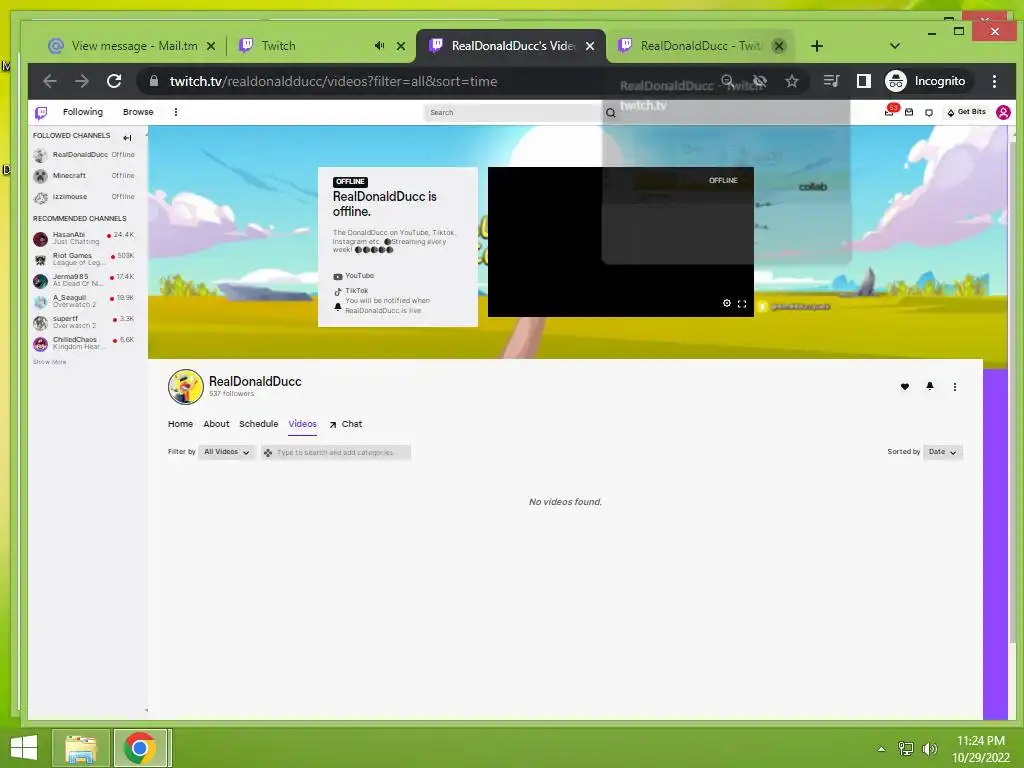Screen dimensions: 1024x768
Task: Expand the Sorted by Date dropdown
Action: (942, 452)
